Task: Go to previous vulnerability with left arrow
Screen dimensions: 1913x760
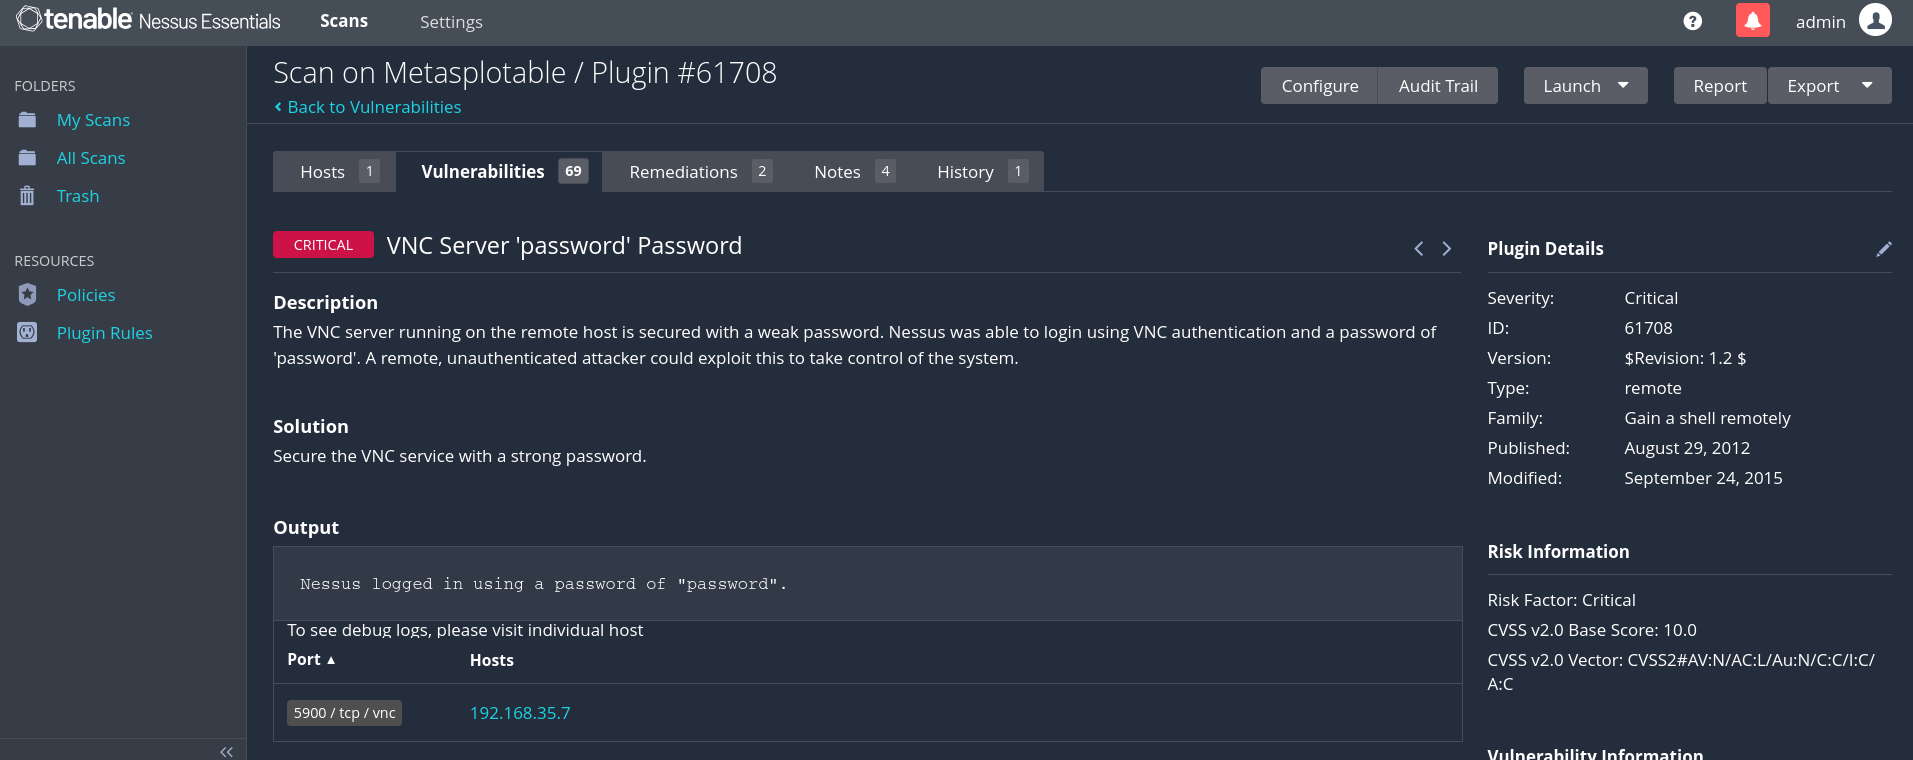Action: [x=1418, y=249]
